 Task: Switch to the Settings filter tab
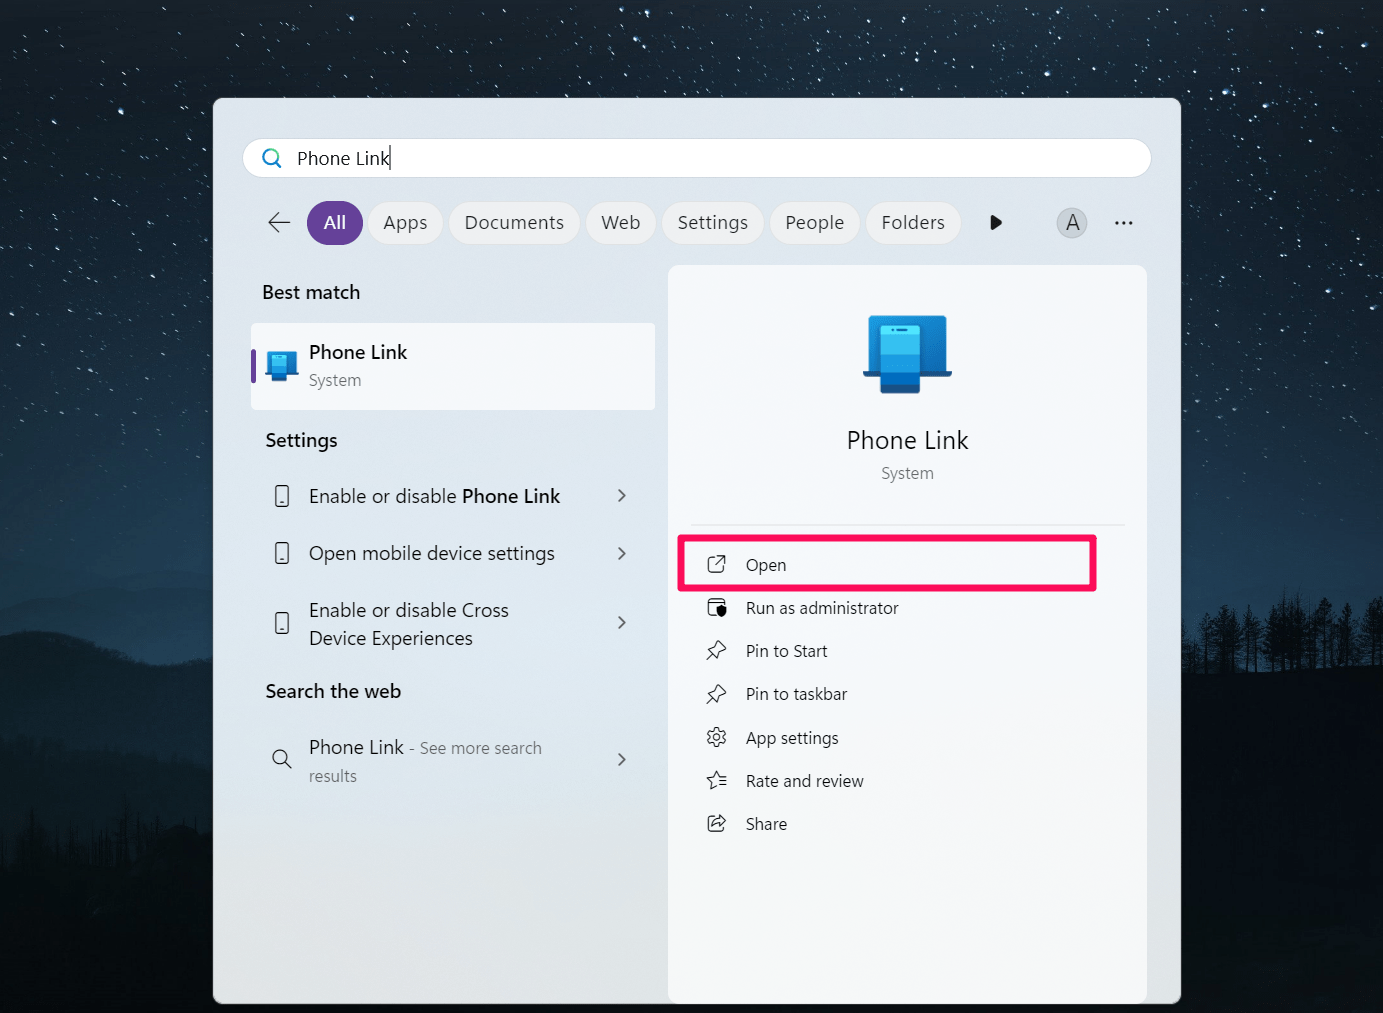(713, 222)
